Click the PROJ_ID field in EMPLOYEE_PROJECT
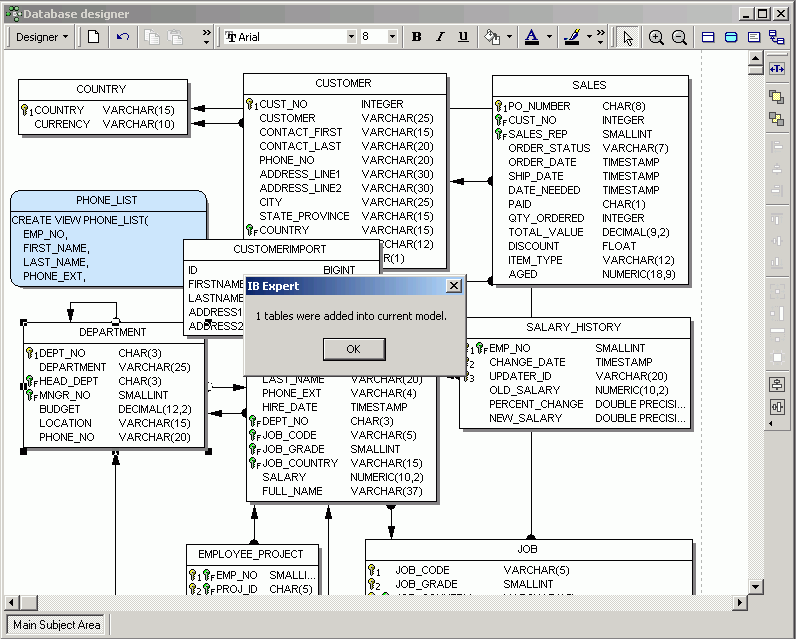796x639 pixels. coord(237,589)
